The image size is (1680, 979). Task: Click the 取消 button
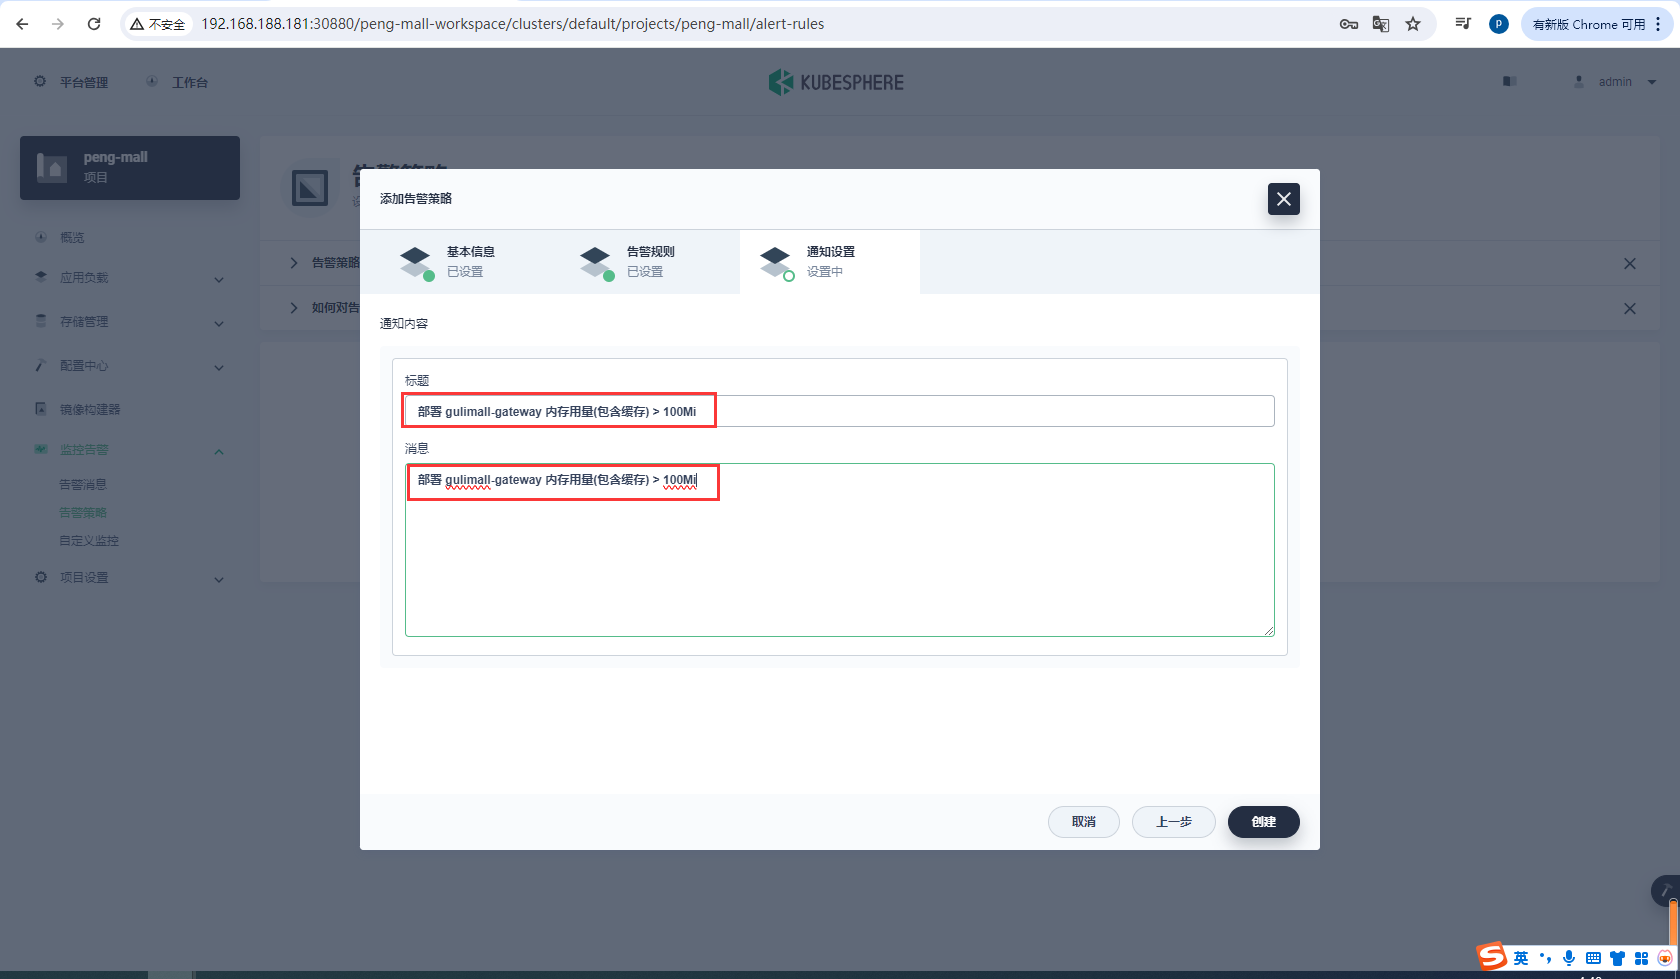[1084, 822]
